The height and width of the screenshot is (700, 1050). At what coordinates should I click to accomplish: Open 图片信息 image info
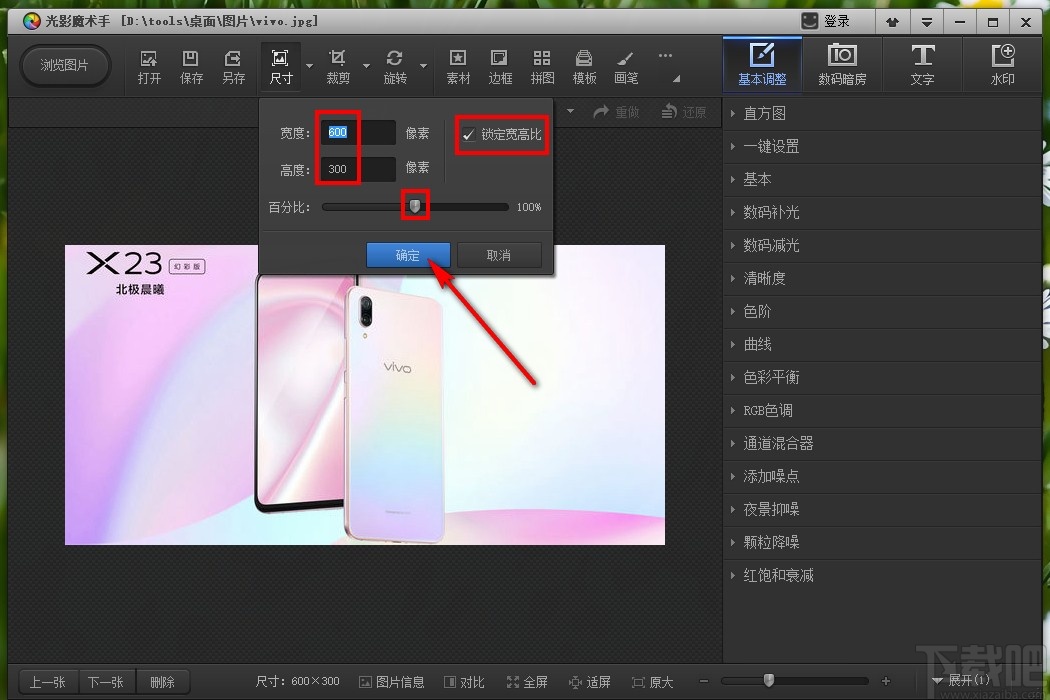click(x=392, y=682)
